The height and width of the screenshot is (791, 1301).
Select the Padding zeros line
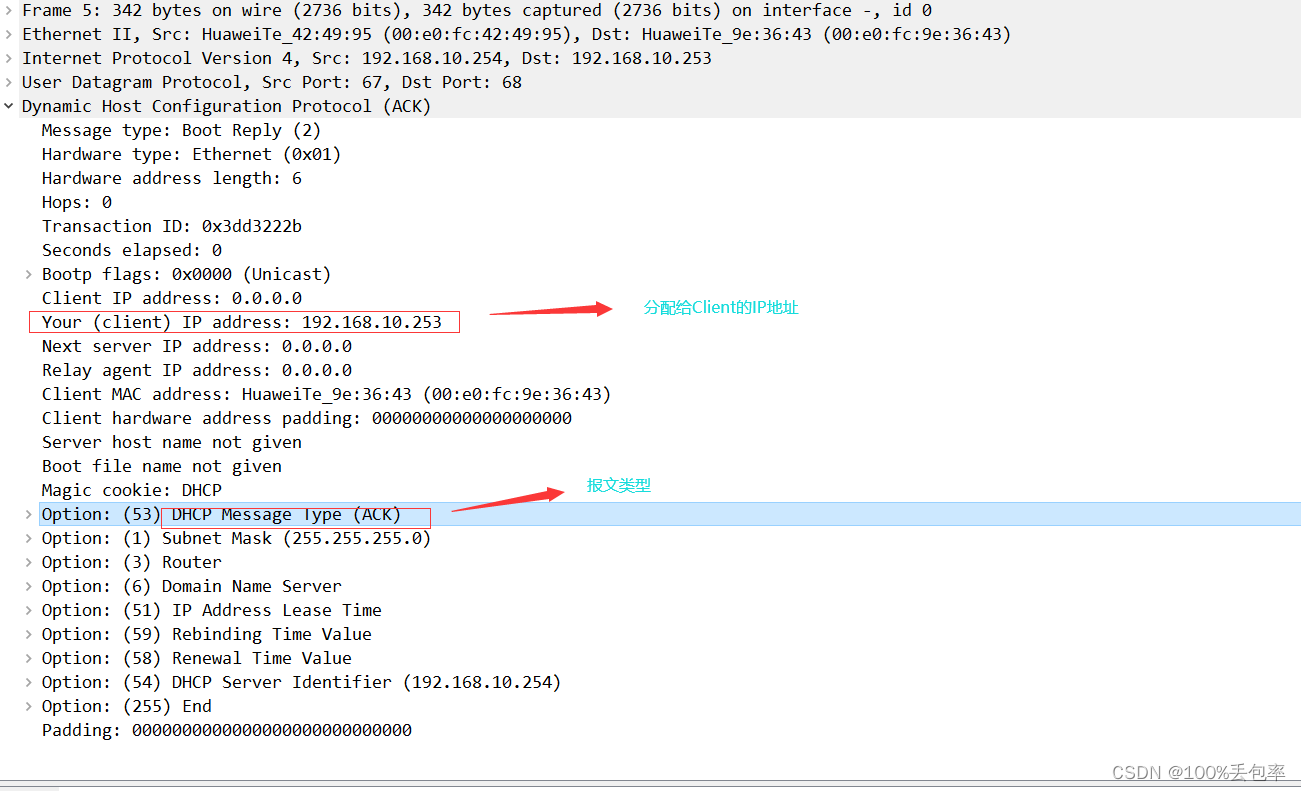[x=226, y=731]
